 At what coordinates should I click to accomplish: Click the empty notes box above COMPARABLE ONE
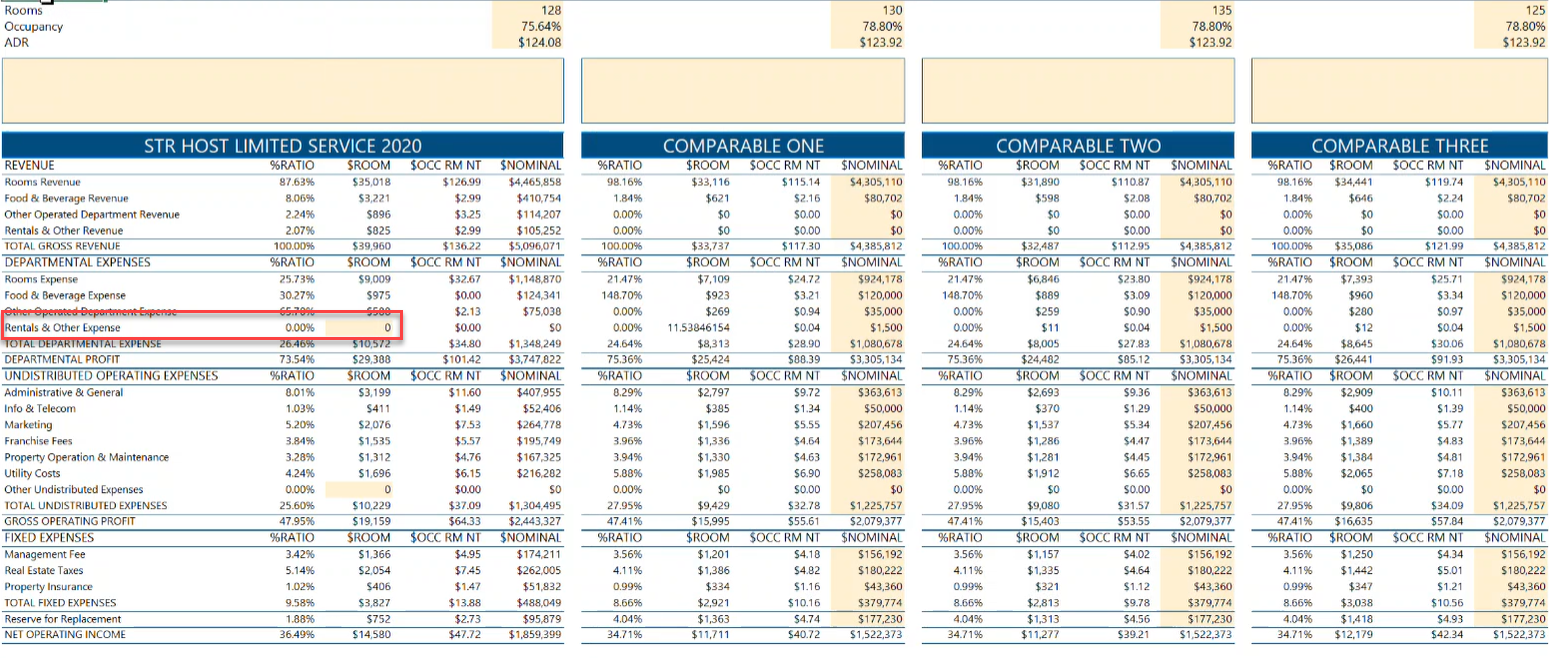tap(743, 90)
